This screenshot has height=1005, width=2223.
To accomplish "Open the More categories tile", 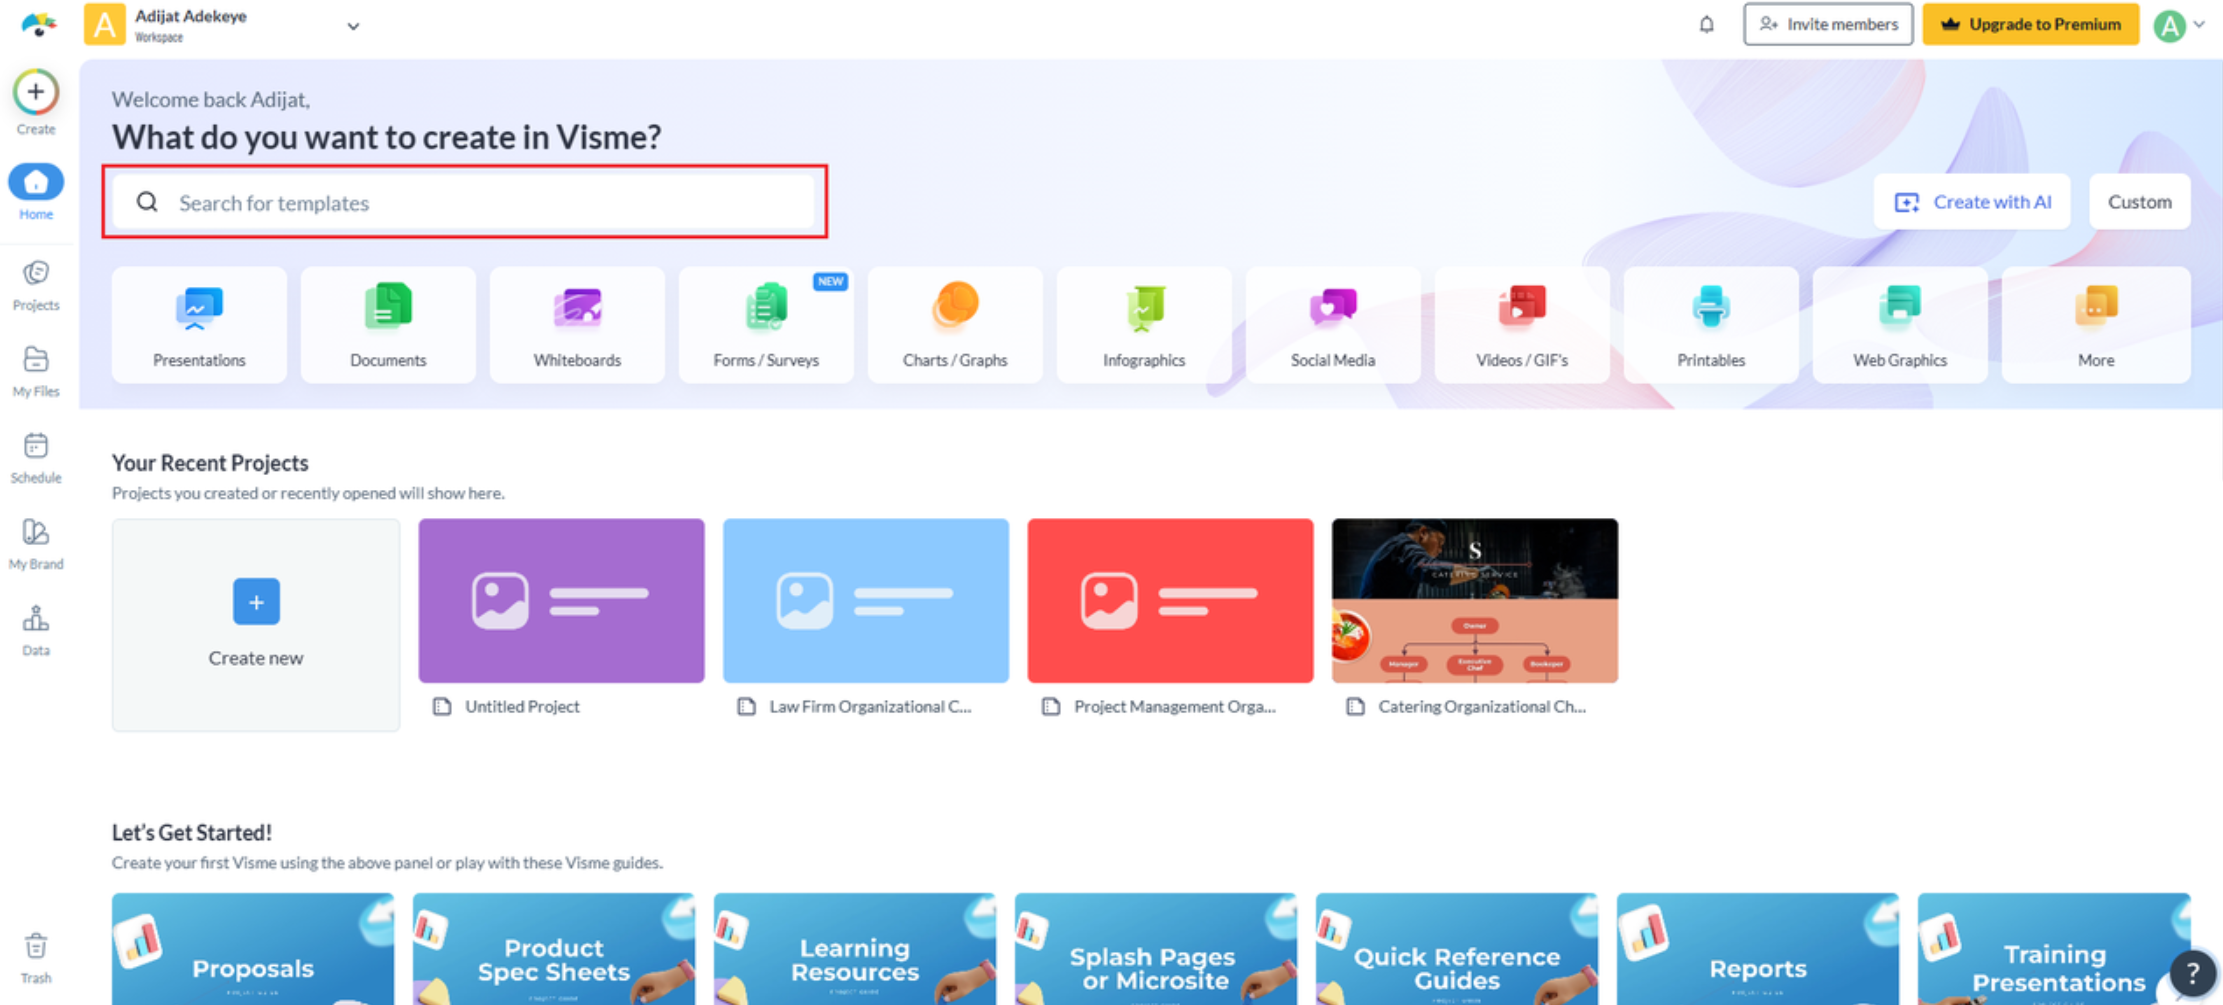I will pos(2096,325).
